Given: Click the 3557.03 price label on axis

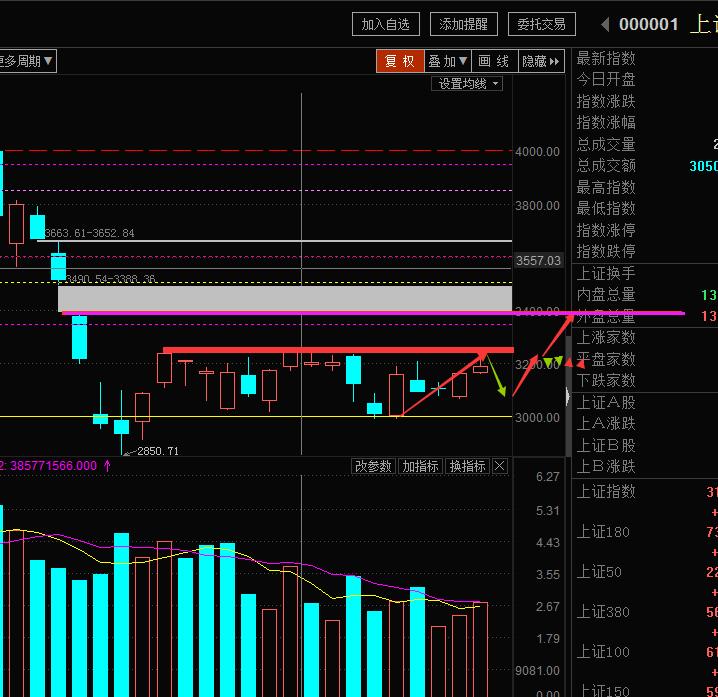Looking at the screenshot, I should tap(538, 260).
